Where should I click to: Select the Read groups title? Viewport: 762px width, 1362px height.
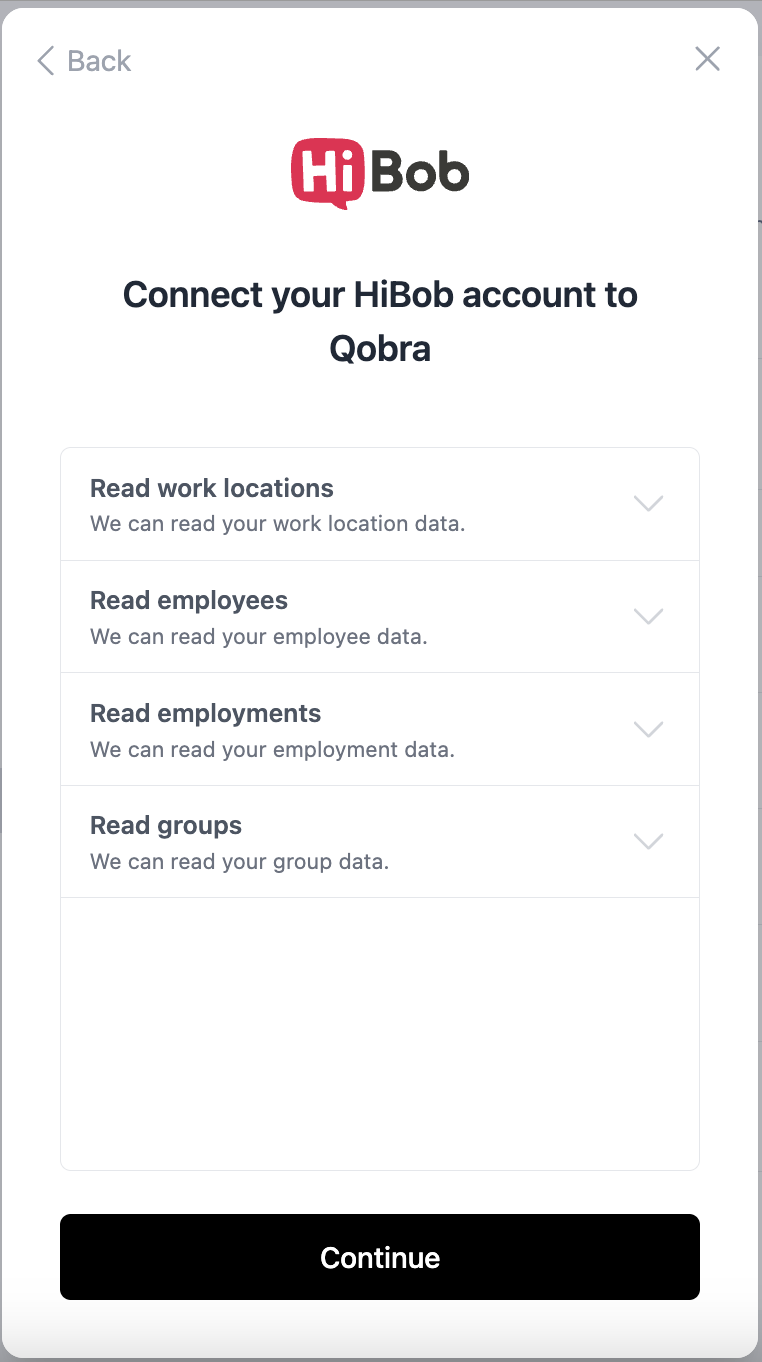166,825
